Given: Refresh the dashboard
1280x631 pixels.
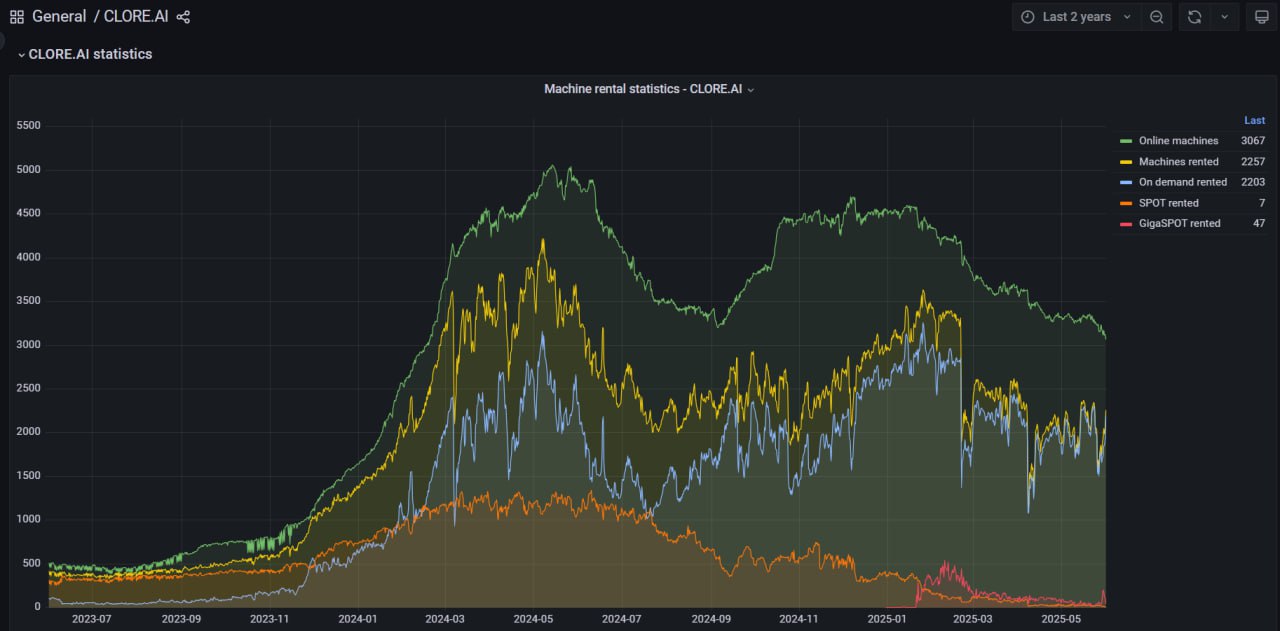Looking at the screenshot, I should click(x=1194, y=17).
